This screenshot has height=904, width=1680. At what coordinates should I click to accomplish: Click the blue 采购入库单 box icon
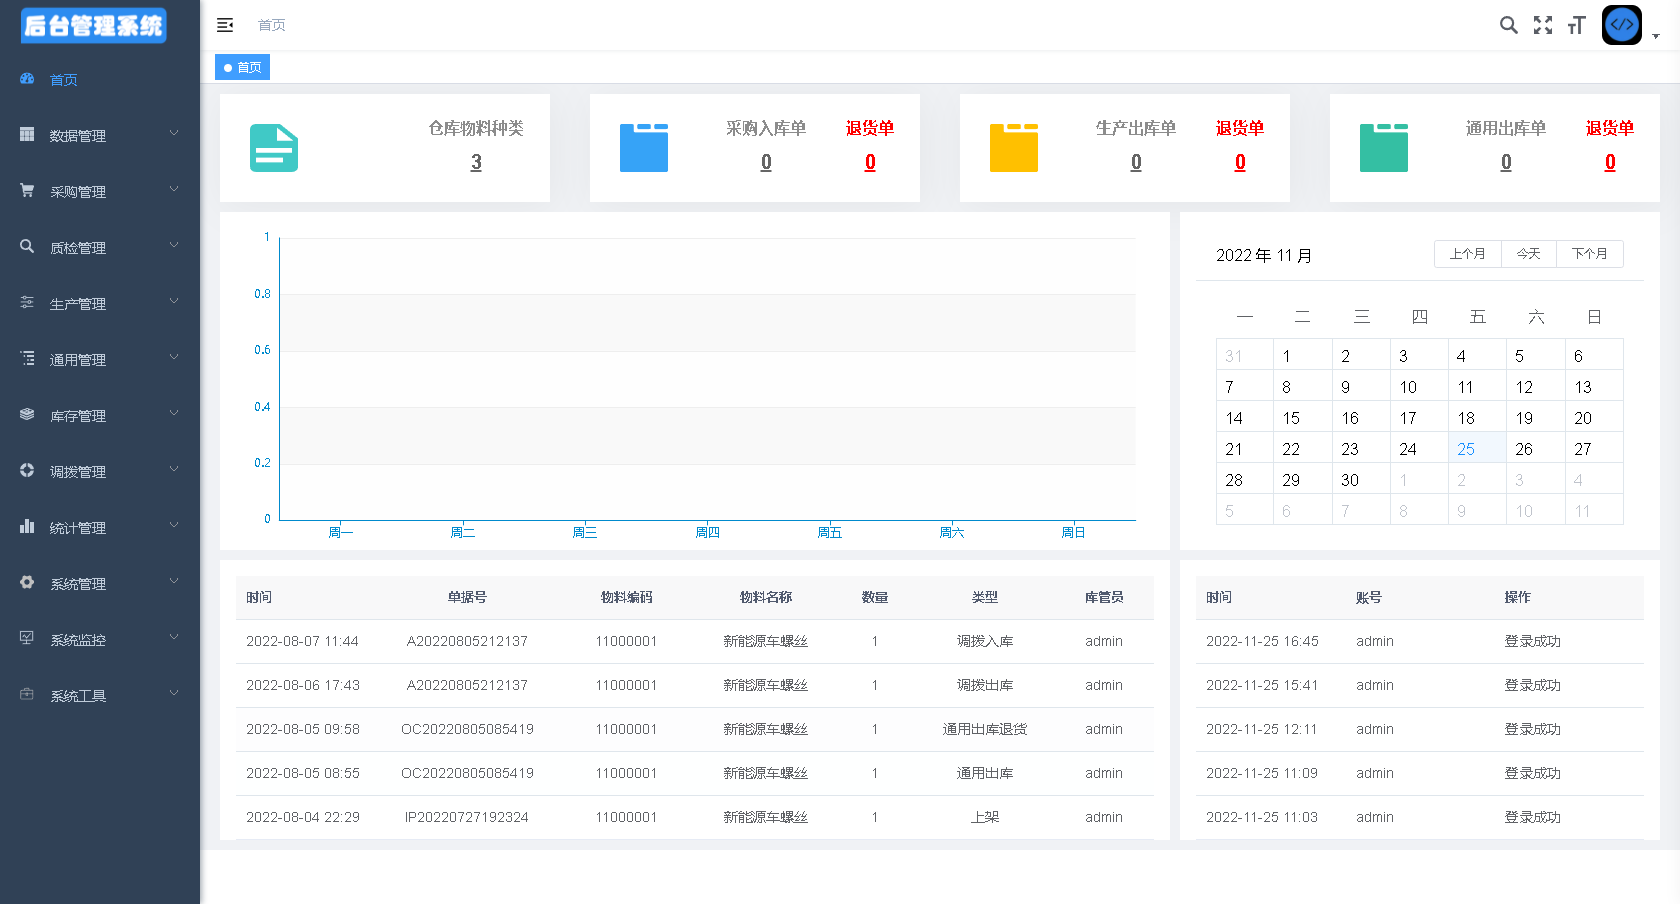point(644,148)
